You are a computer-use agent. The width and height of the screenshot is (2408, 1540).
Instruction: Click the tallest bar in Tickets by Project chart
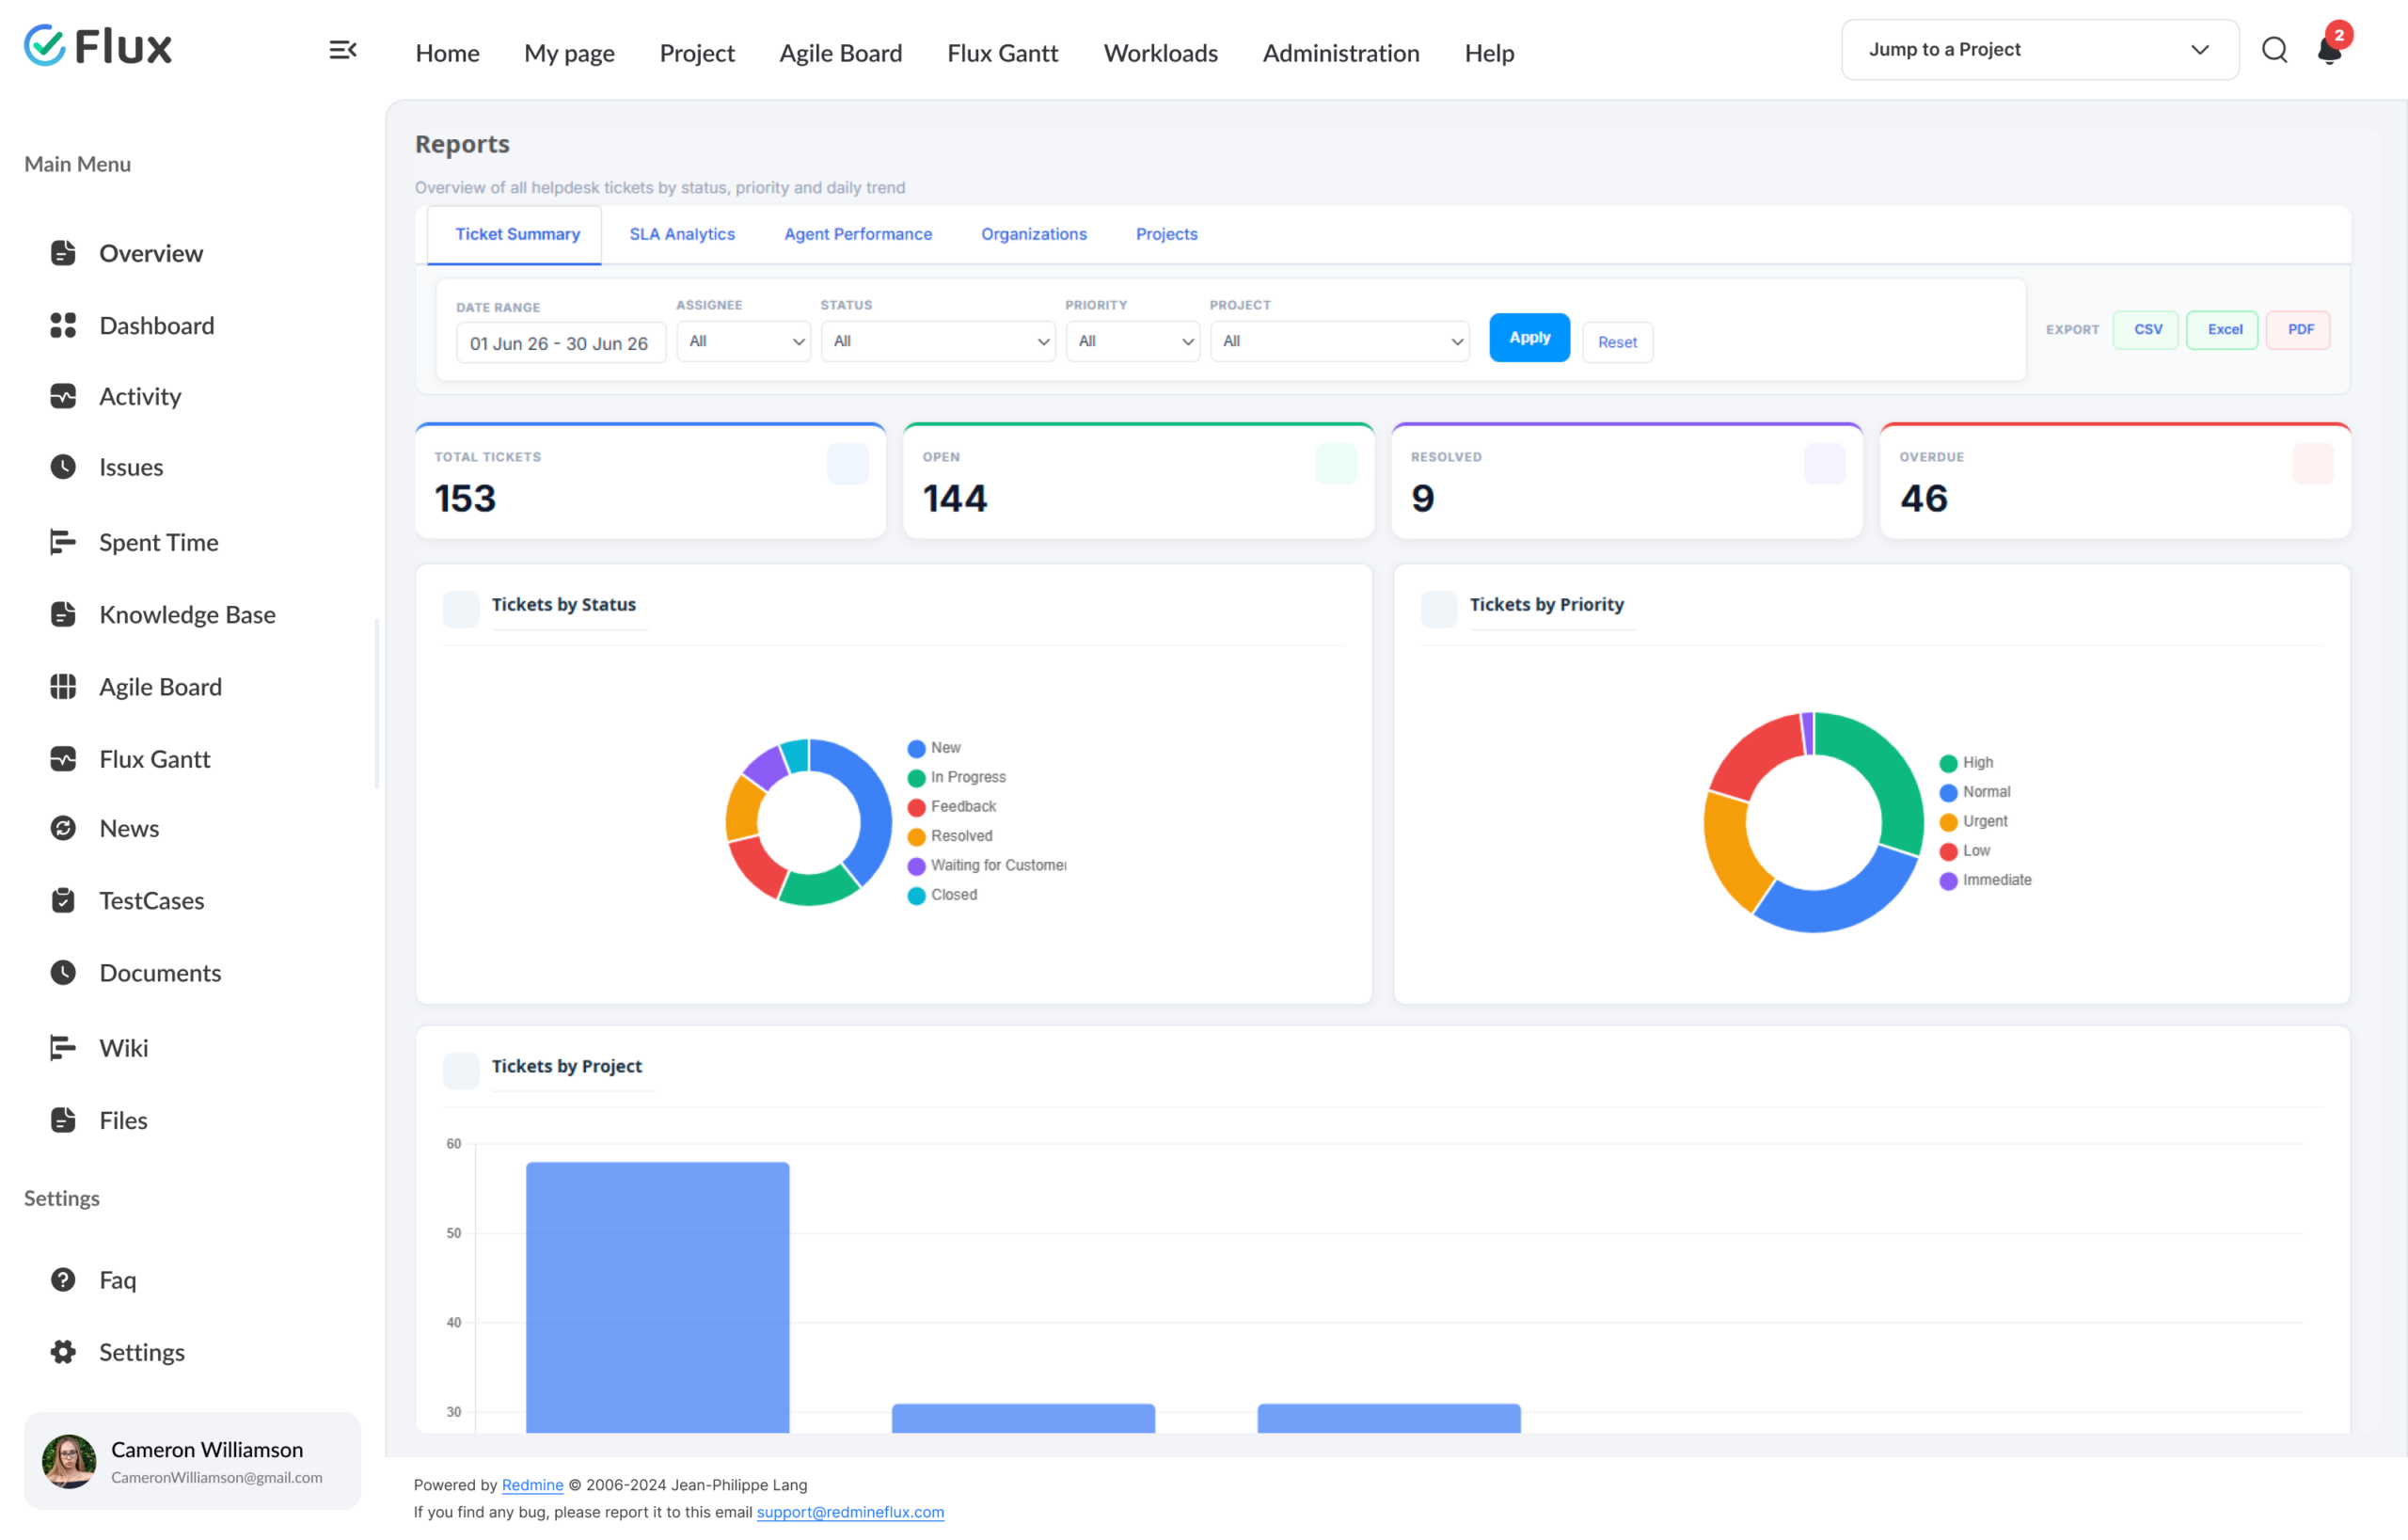[x=657, y=1297]
